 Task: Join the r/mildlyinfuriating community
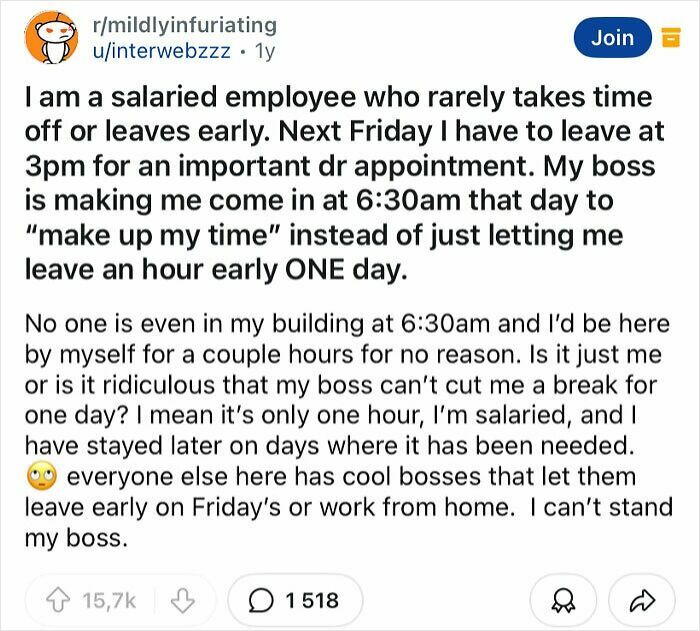tap(612, 38)
